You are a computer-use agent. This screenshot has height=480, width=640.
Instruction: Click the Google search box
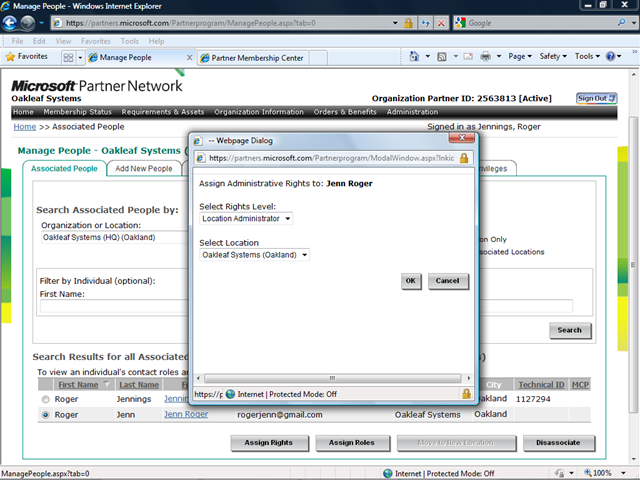(x=540, y=23)
